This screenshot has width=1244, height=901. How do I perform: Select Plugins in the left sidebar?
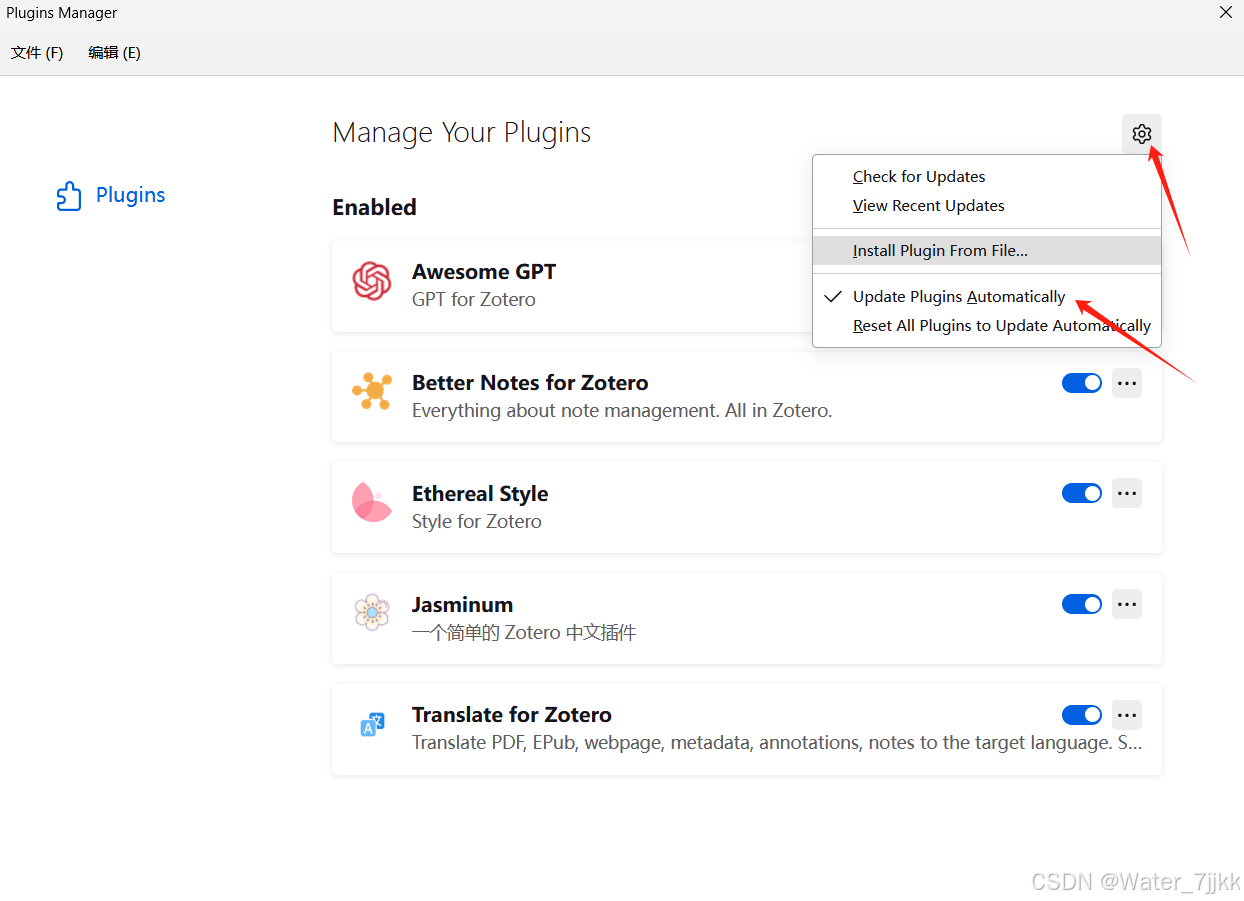point(111,195)
